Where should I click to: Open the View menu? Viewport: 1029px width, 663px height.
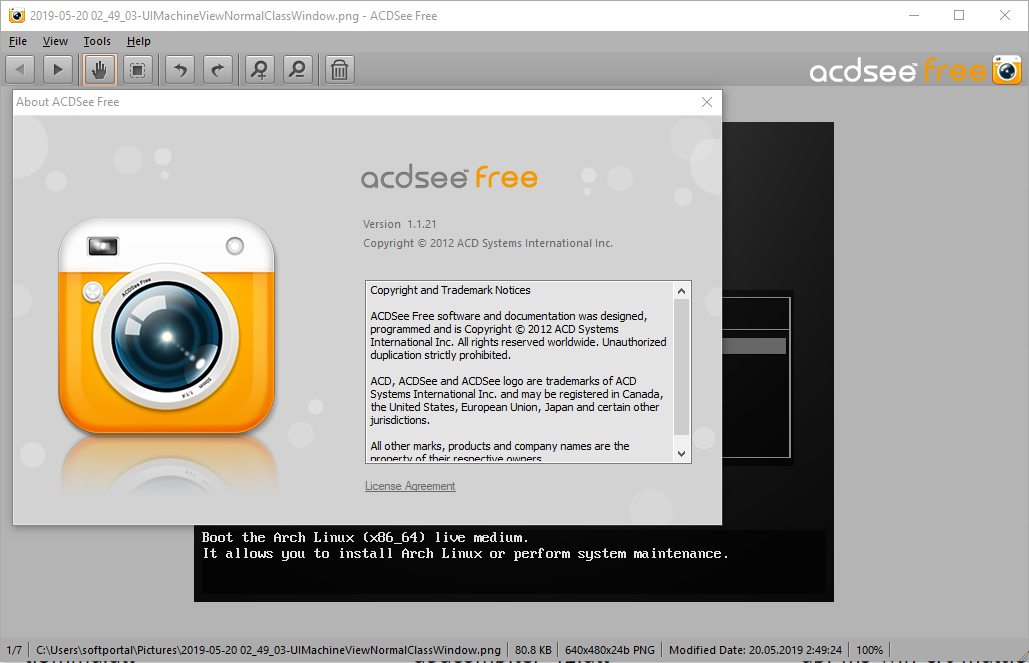coord(55,41)
